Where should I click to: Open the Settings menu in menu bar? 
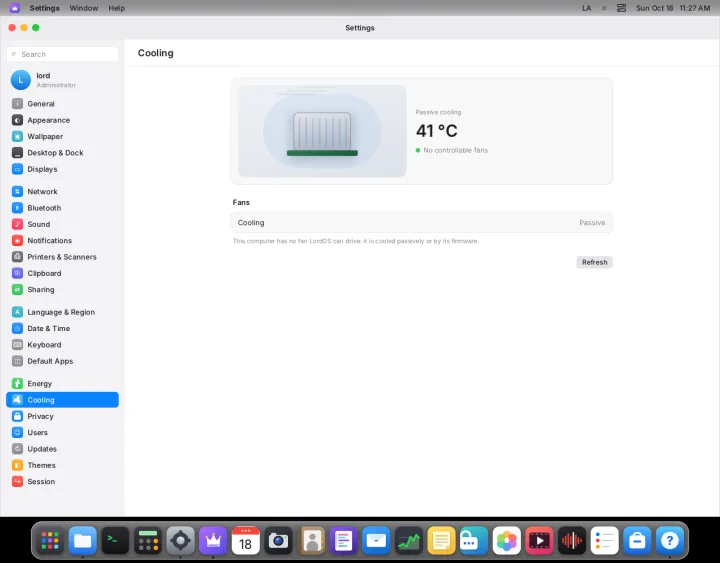(45, 8)
